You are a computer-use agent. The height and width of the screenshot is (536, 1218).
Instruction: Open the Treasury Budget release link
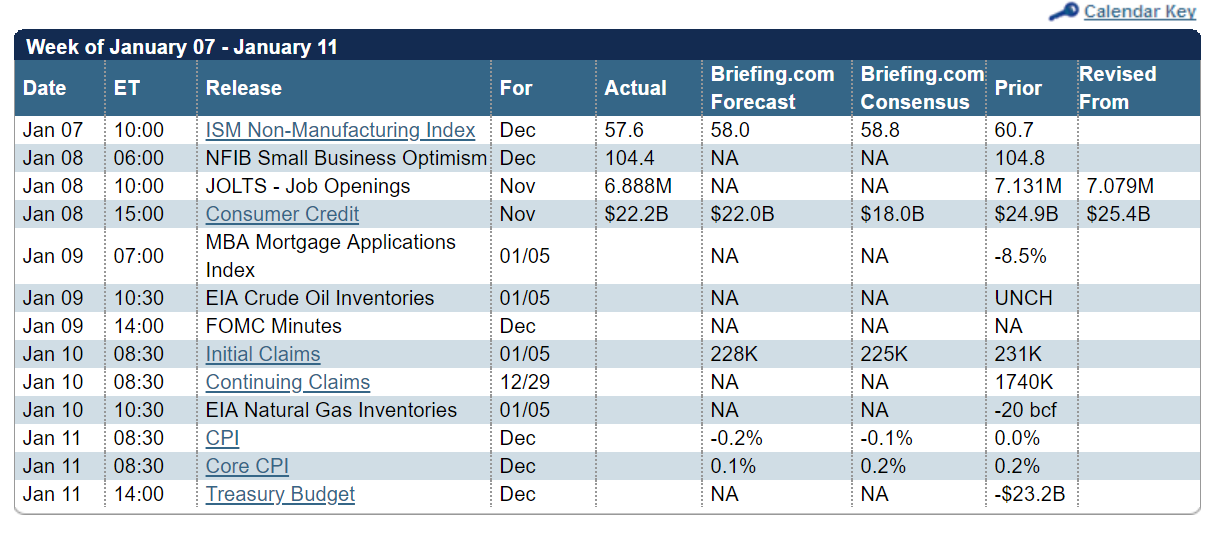280,494
